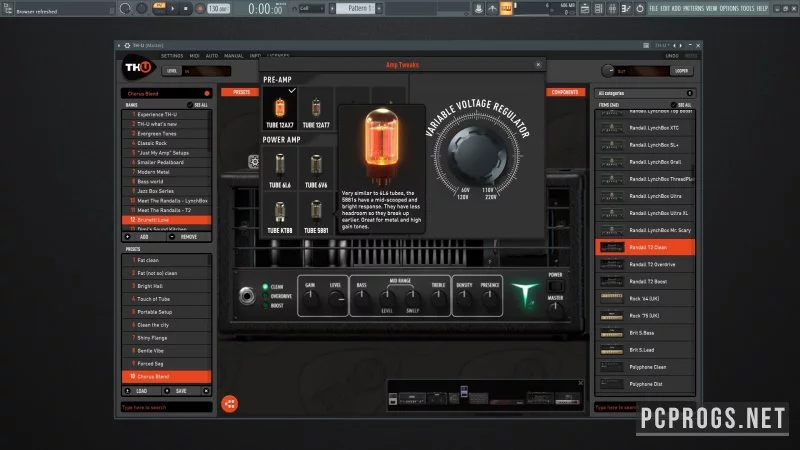Screen dimensions: 800x450
Task: Select the BOOST channel LED
Action: tap(265, 306)
